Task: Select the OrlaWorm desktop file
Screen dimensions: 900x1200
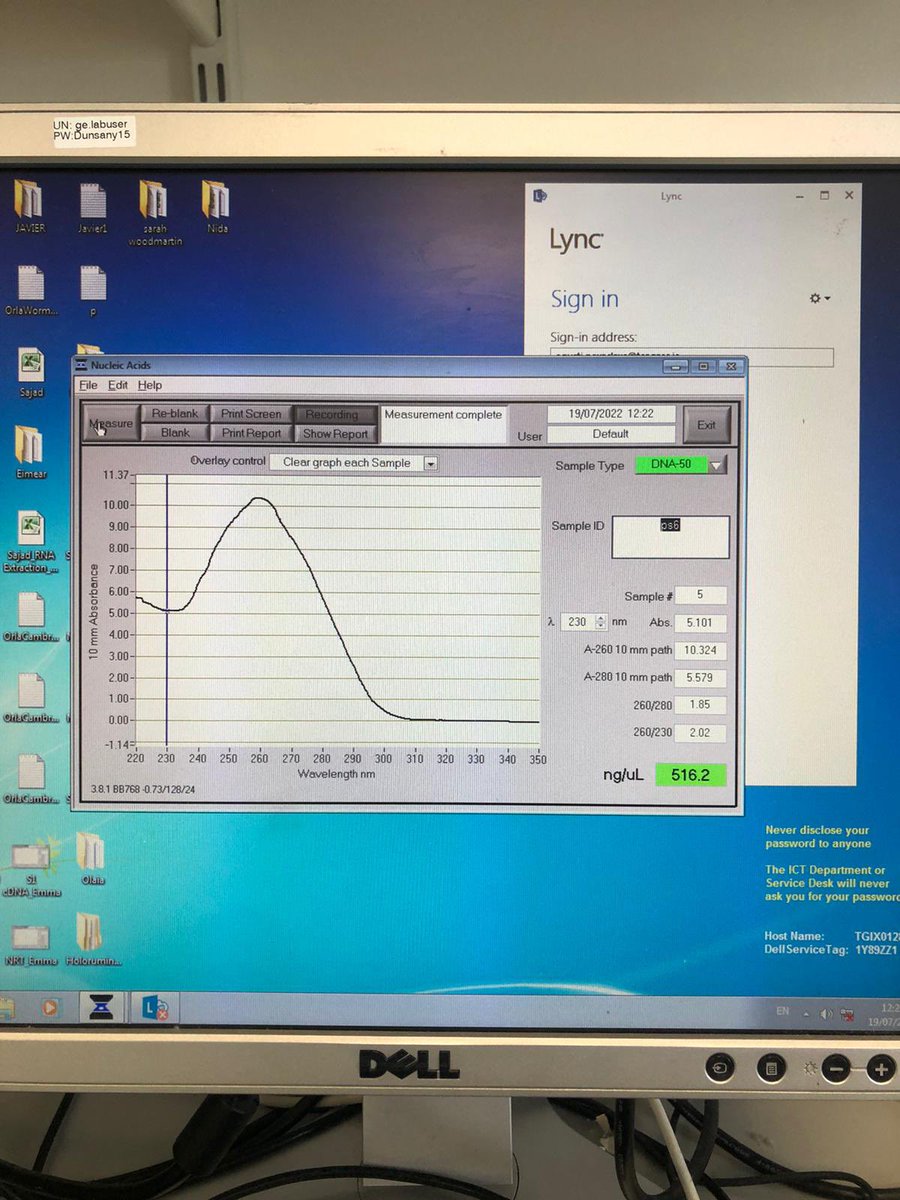Action: pyautogui.click(x=31, y=290)
